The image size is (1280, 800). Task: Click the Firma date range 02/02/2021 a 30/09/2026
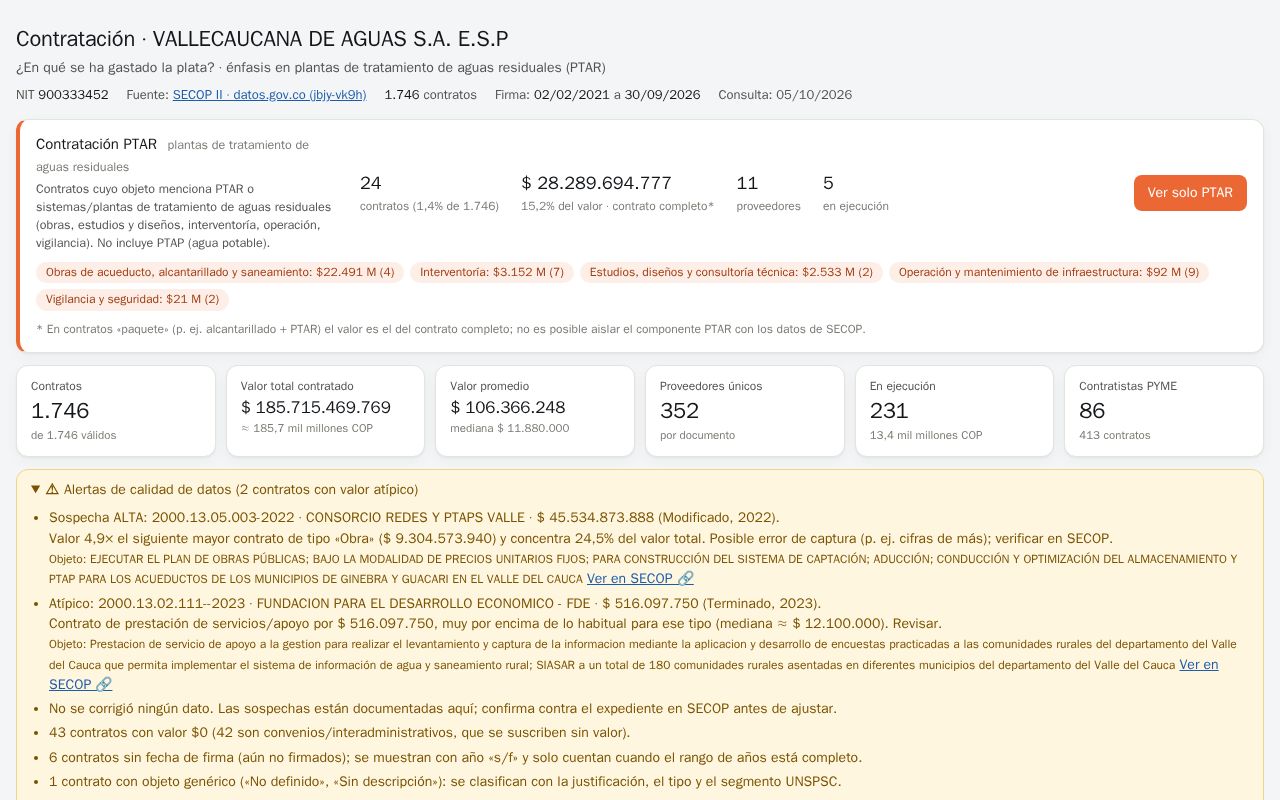617,95
